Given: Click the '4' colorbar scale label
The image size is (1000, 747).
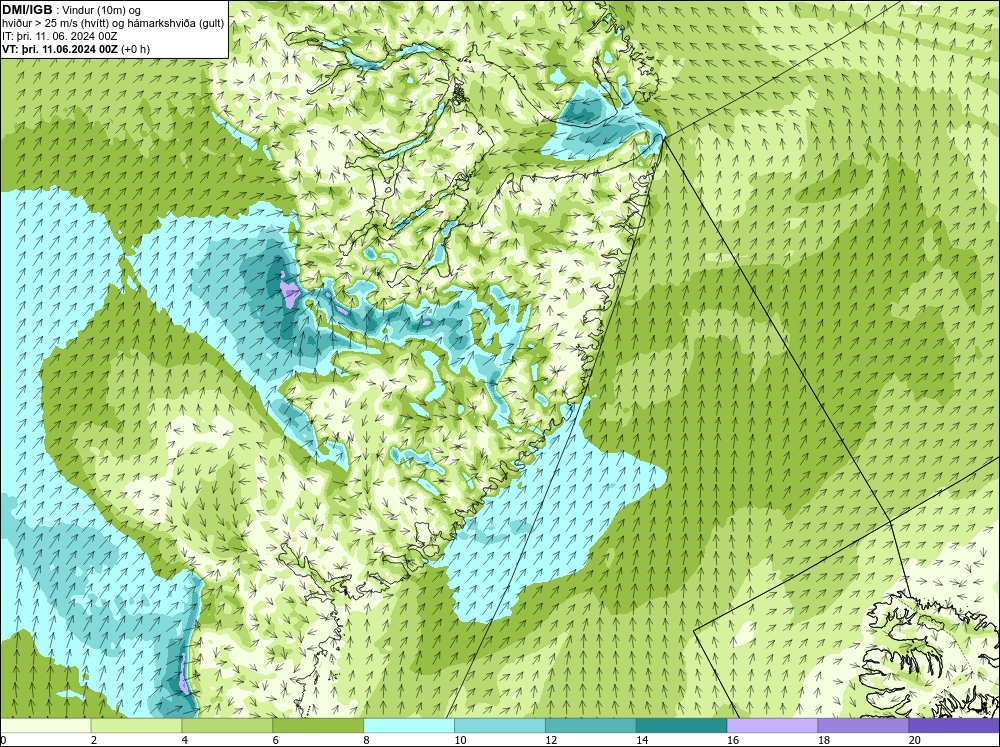Looking at the screenshot, I should pyautogui.click(x=184, y=740).
